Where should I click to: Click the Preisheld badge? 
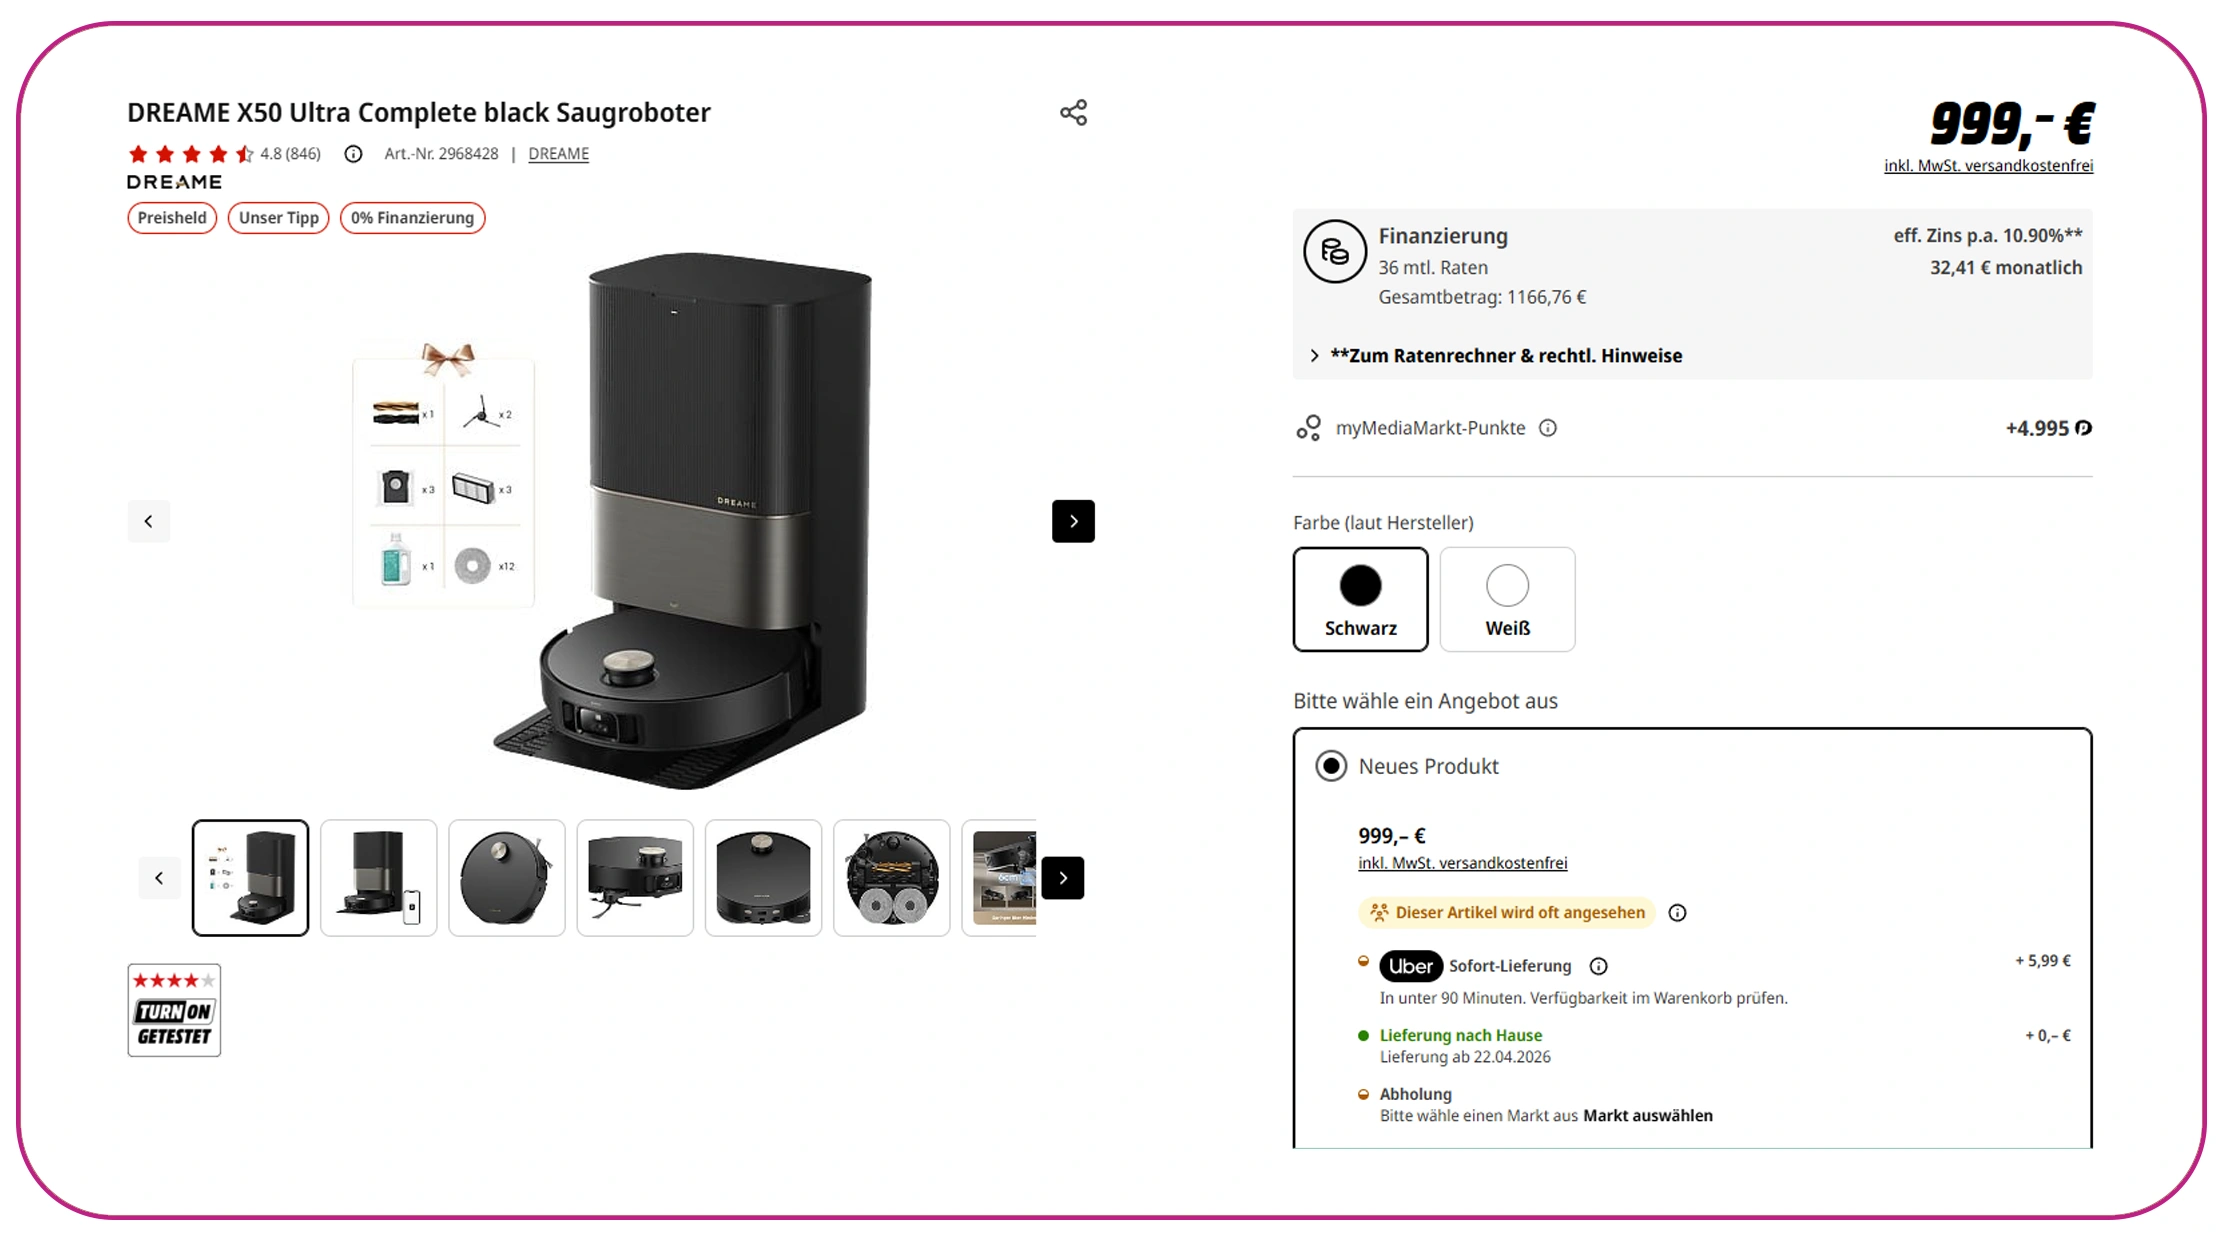click(x=172, y=218)
